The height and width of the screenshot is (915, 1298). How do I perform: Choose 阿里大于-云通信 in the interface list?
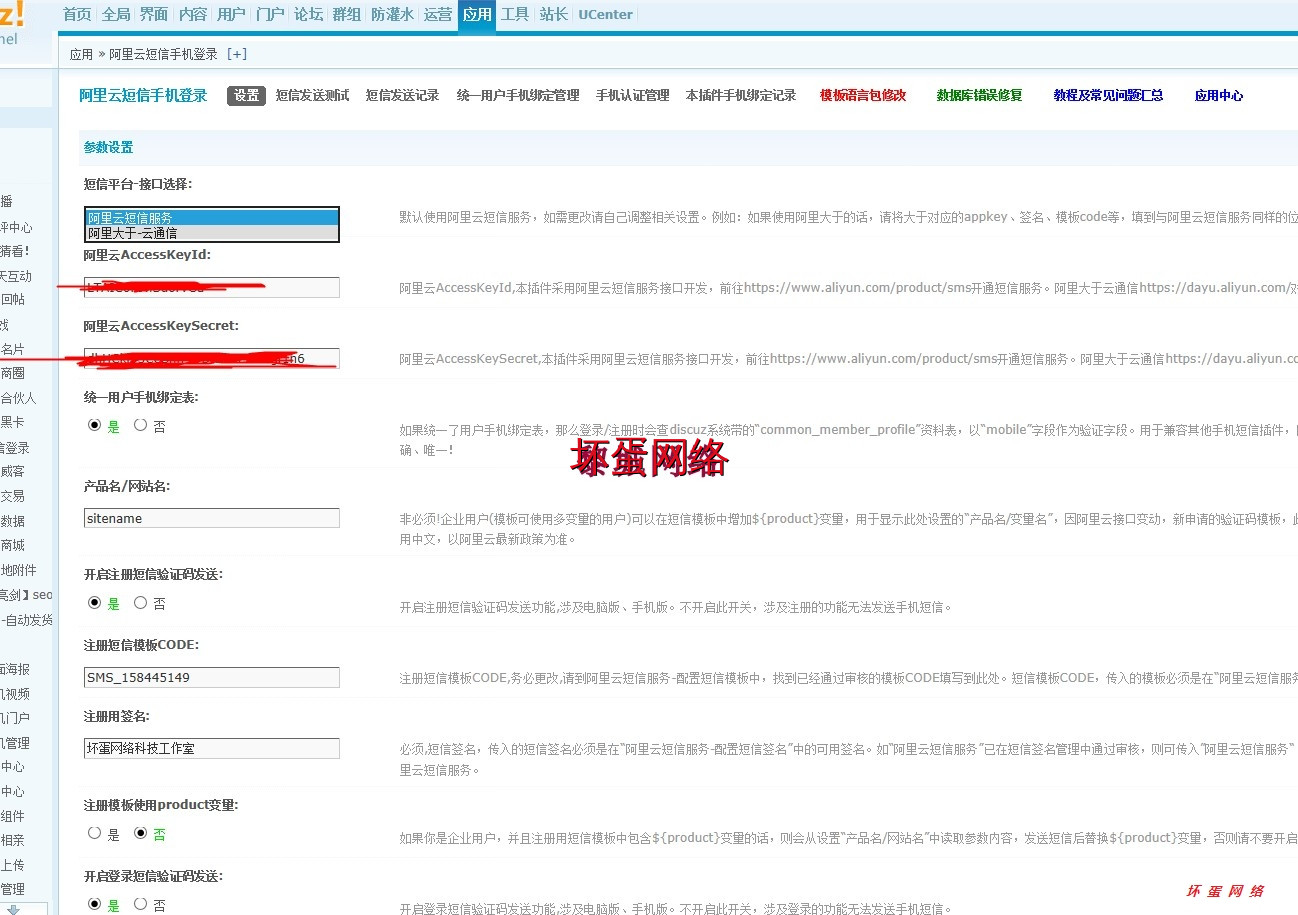(x=212, y=233)
